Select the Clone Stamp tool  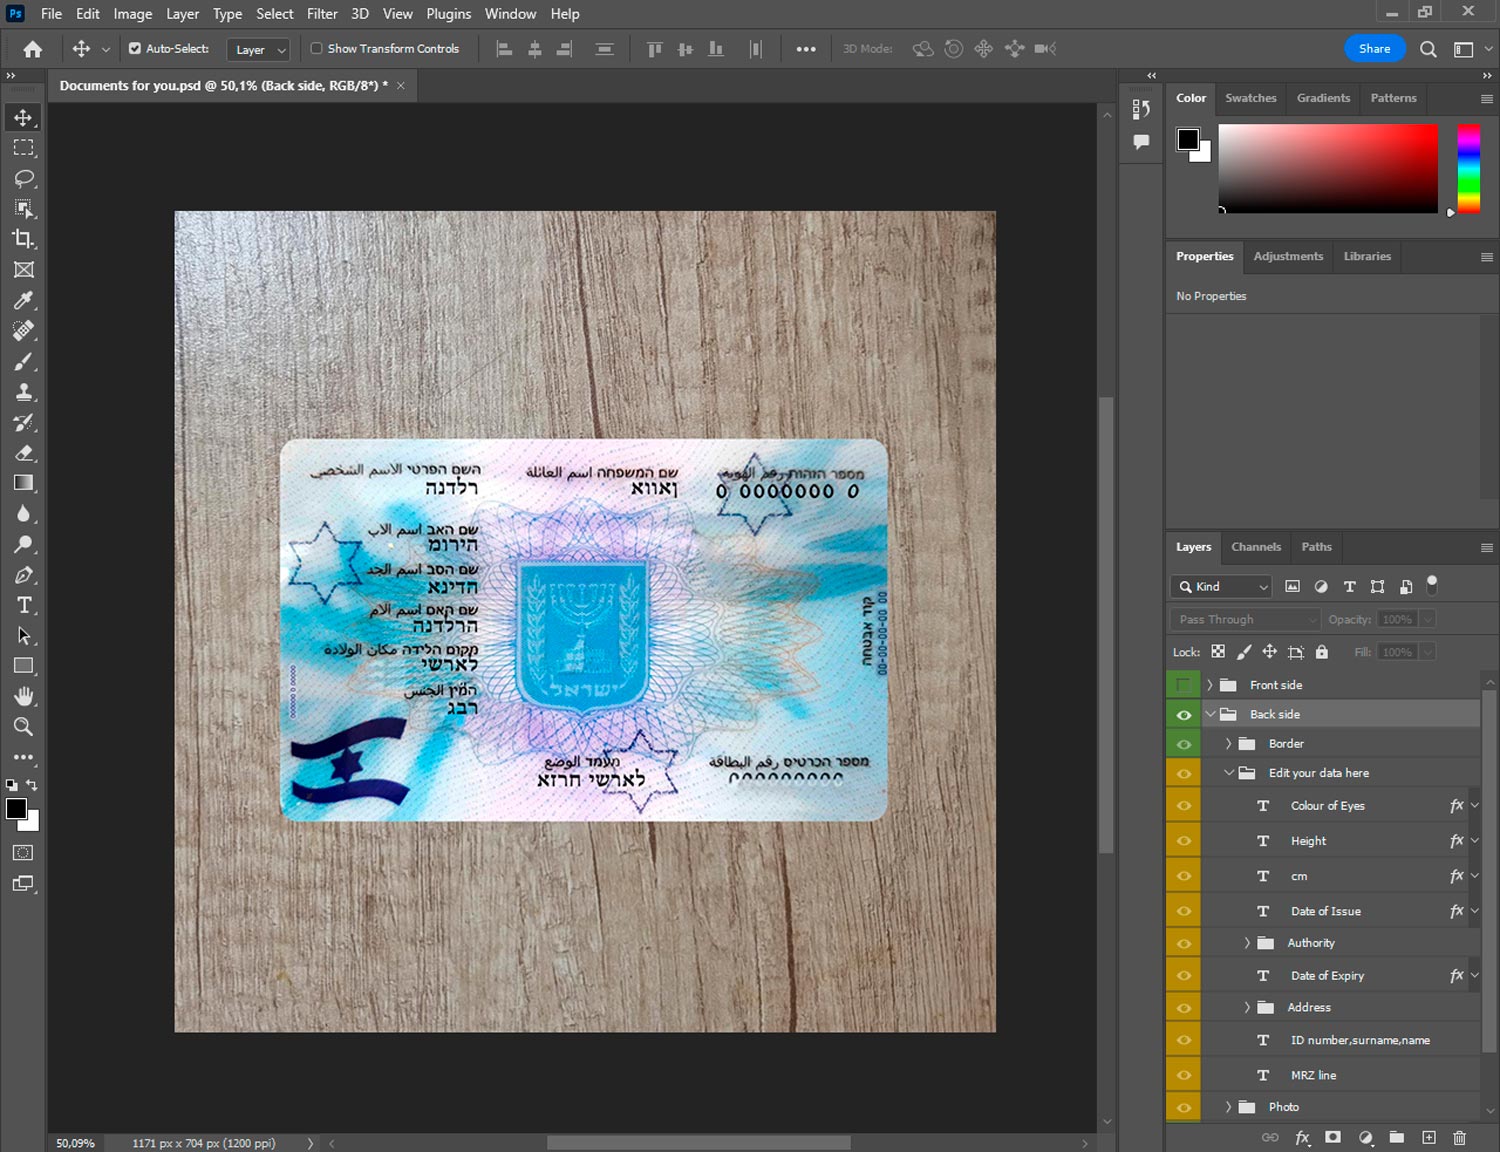point(24,392)
